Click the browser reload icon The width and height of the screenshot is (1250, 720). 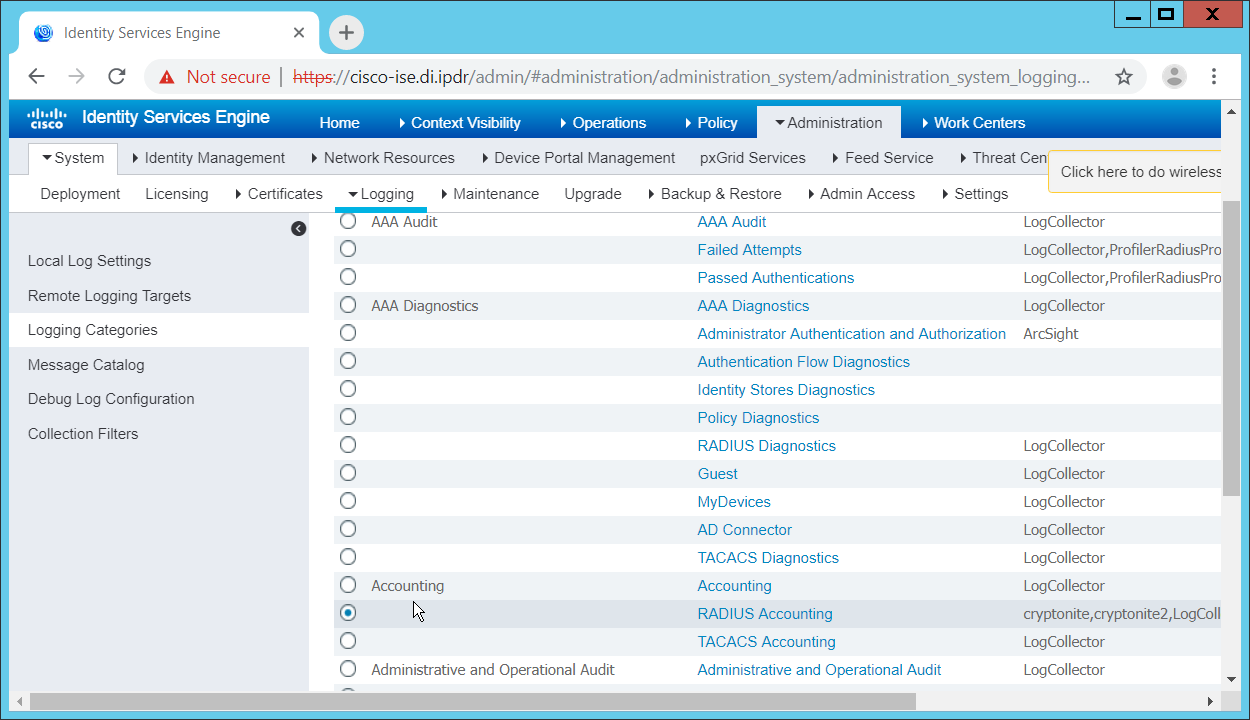(117, 77)
